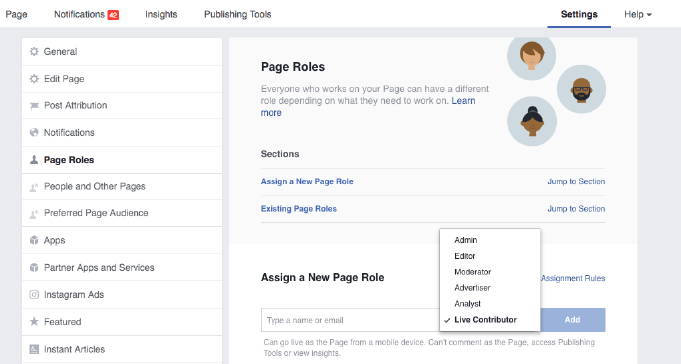Screen dimensions: 681x364
Task: Click the star icon beside Featured
Action: (x=34, y=321)
